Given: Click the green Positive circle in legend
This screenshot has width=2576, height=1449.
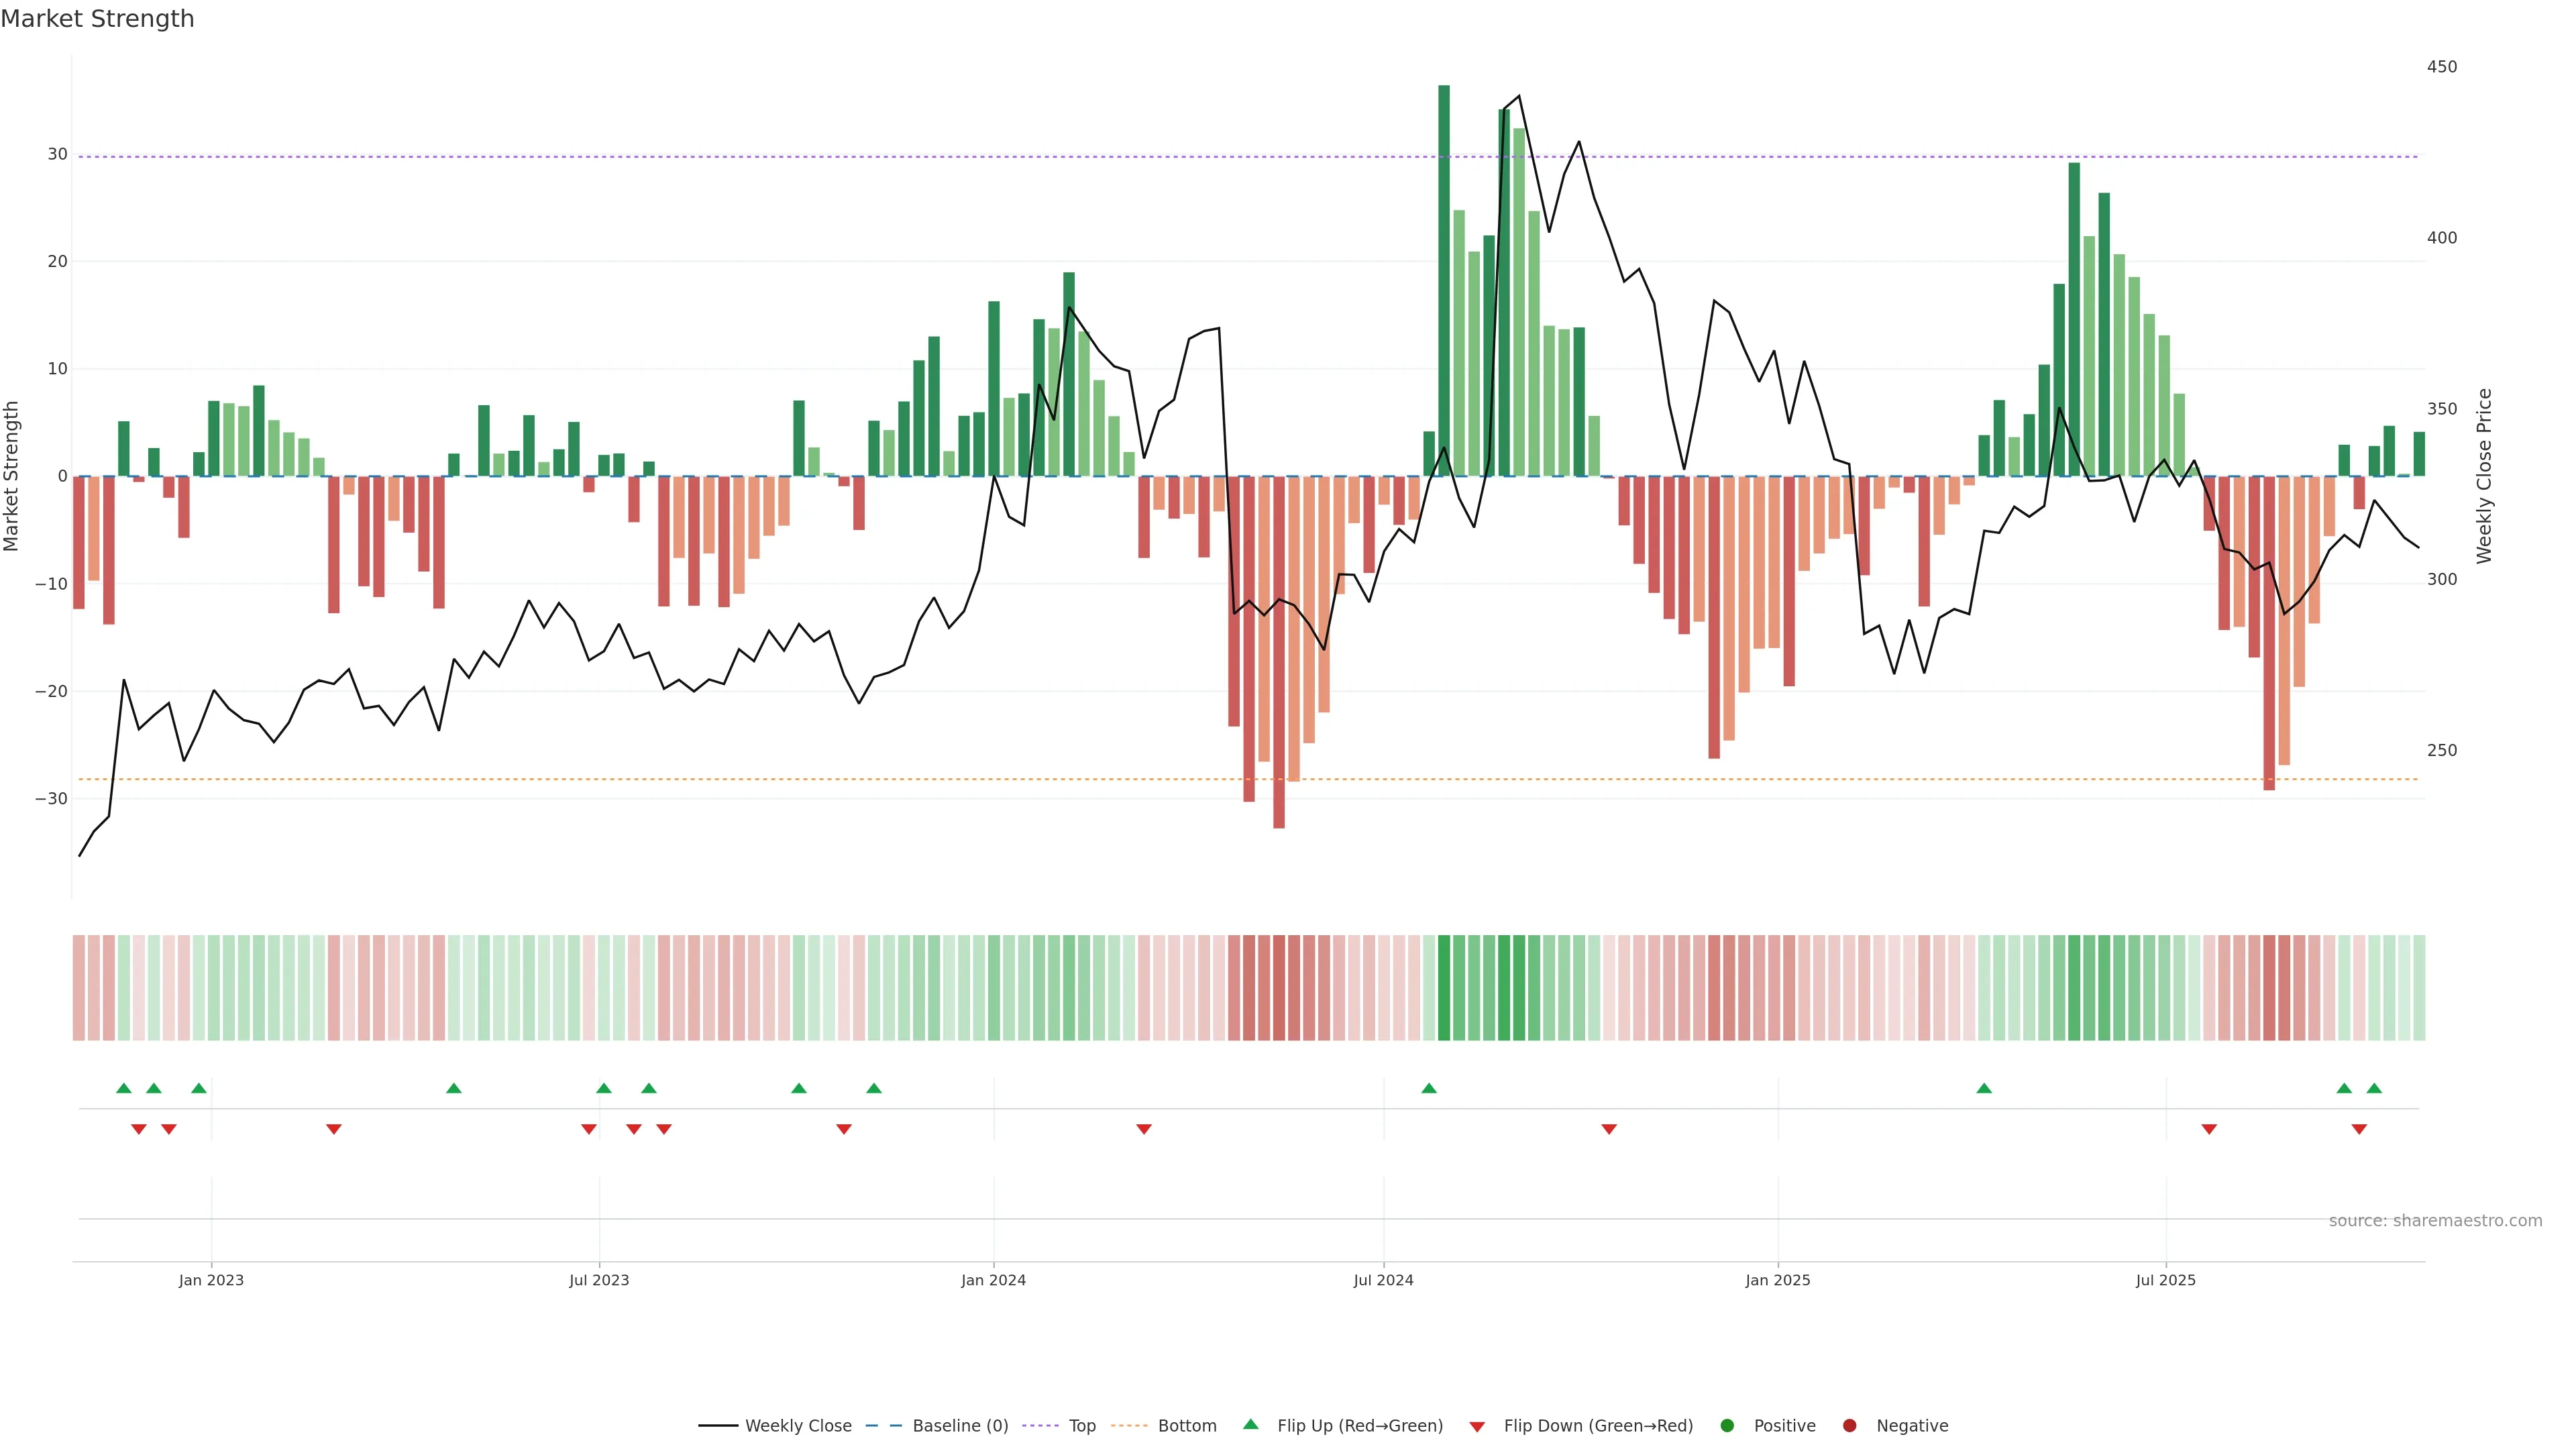Looking at the screenshot, I should [x=1727, y=1426].
